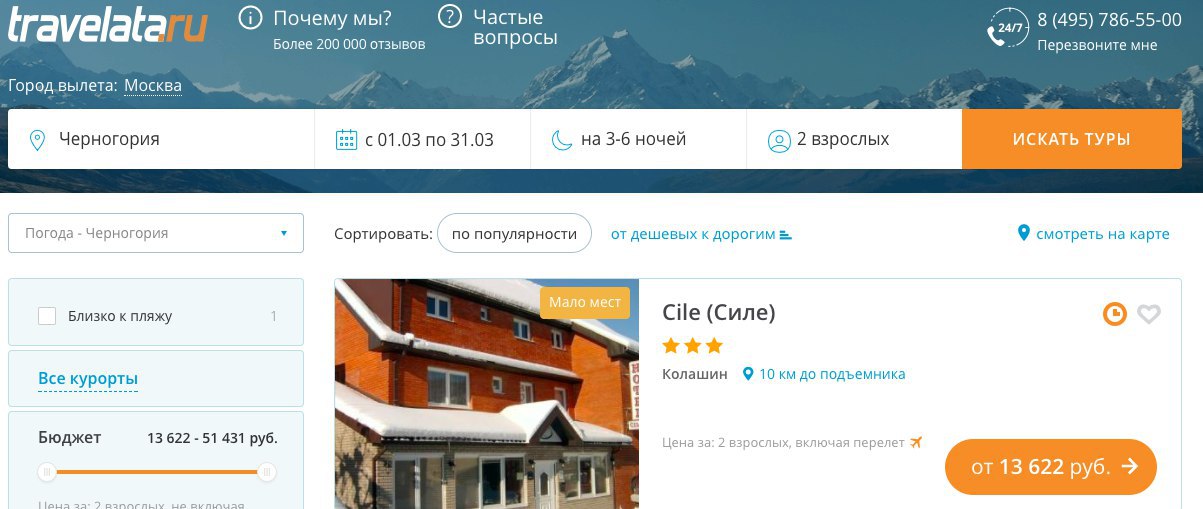Open the от 13 622 руб. price button

coord(1051,467)
